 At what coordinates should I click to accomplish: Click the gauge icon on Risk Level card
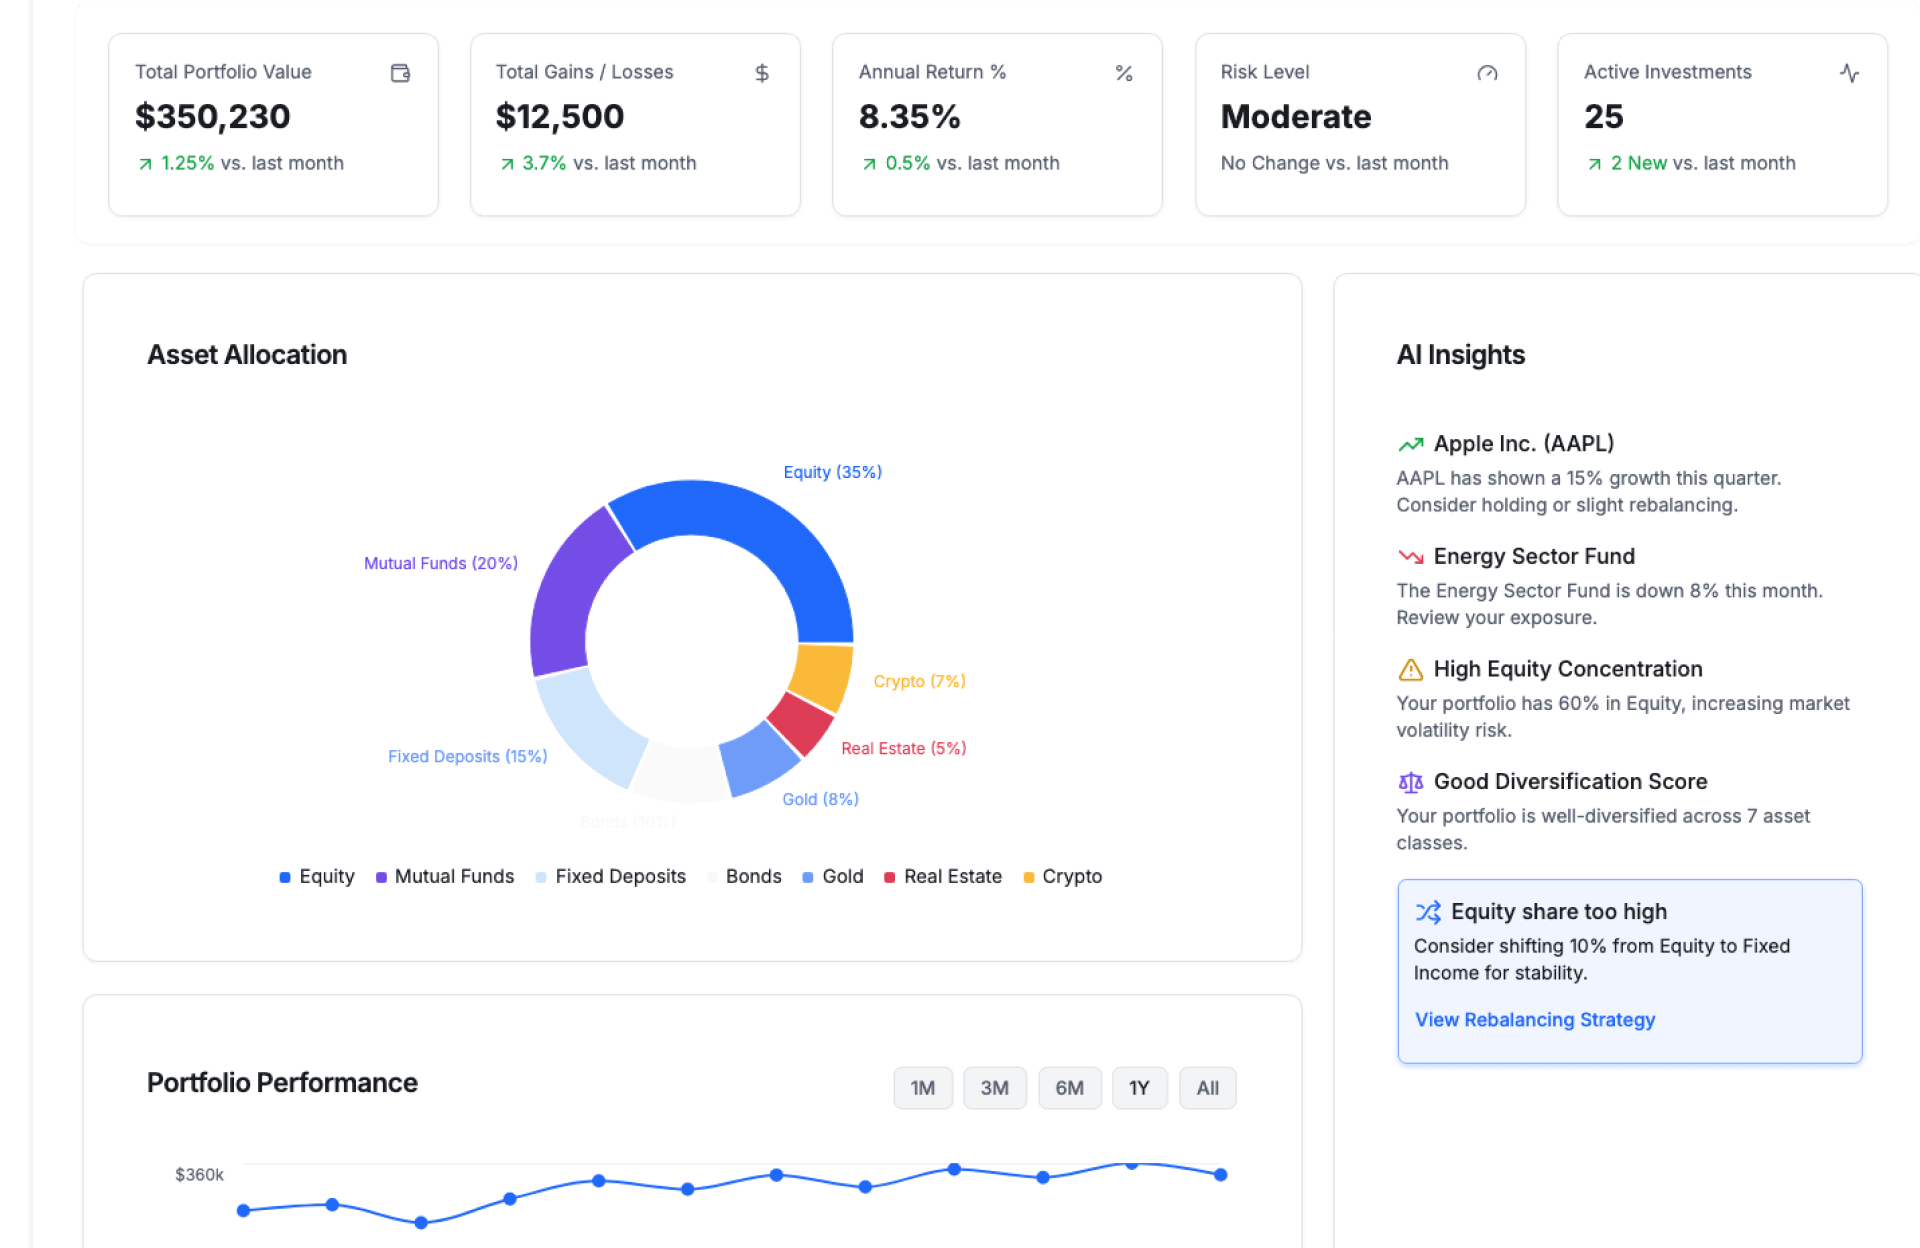pyautogui.click(x=1487, y=73)
